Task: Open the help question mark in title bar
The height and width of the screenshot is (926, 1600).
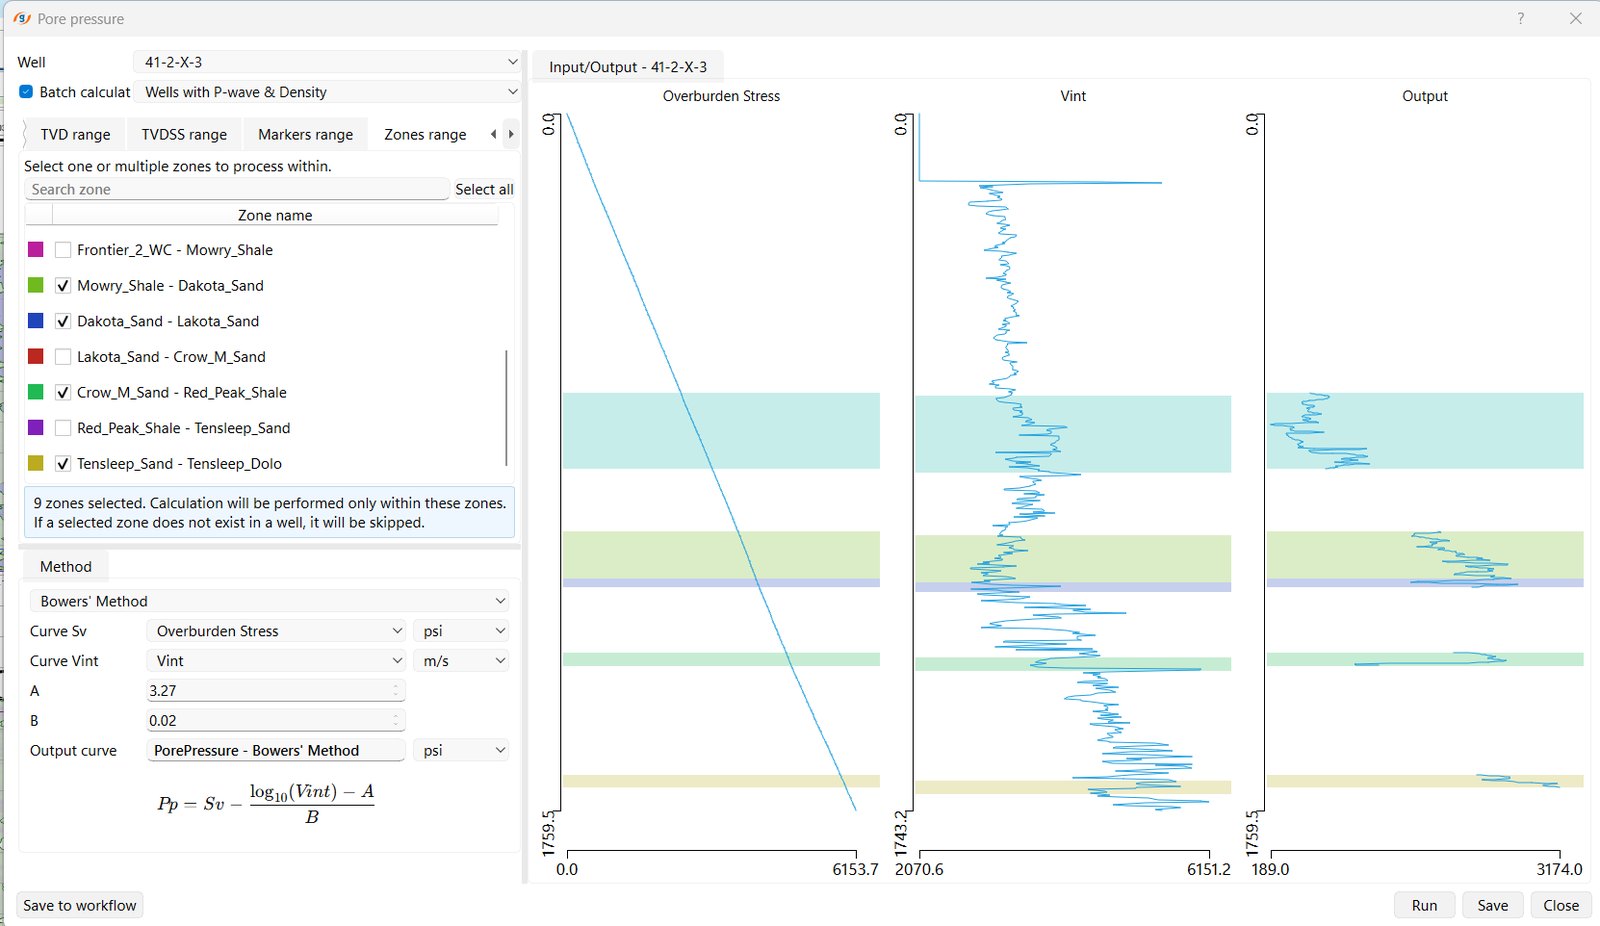Action: (1520, 19)
